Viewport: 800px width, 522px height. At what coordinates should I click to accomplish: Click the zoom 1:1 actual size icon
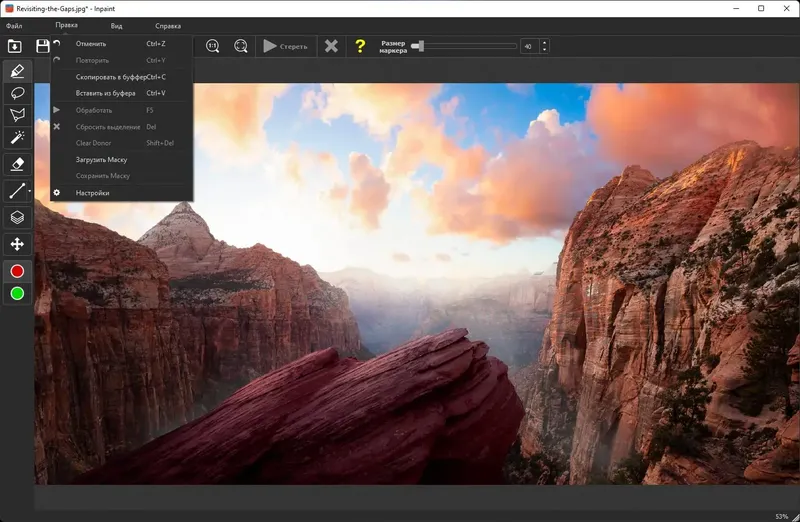click(212, 46)
